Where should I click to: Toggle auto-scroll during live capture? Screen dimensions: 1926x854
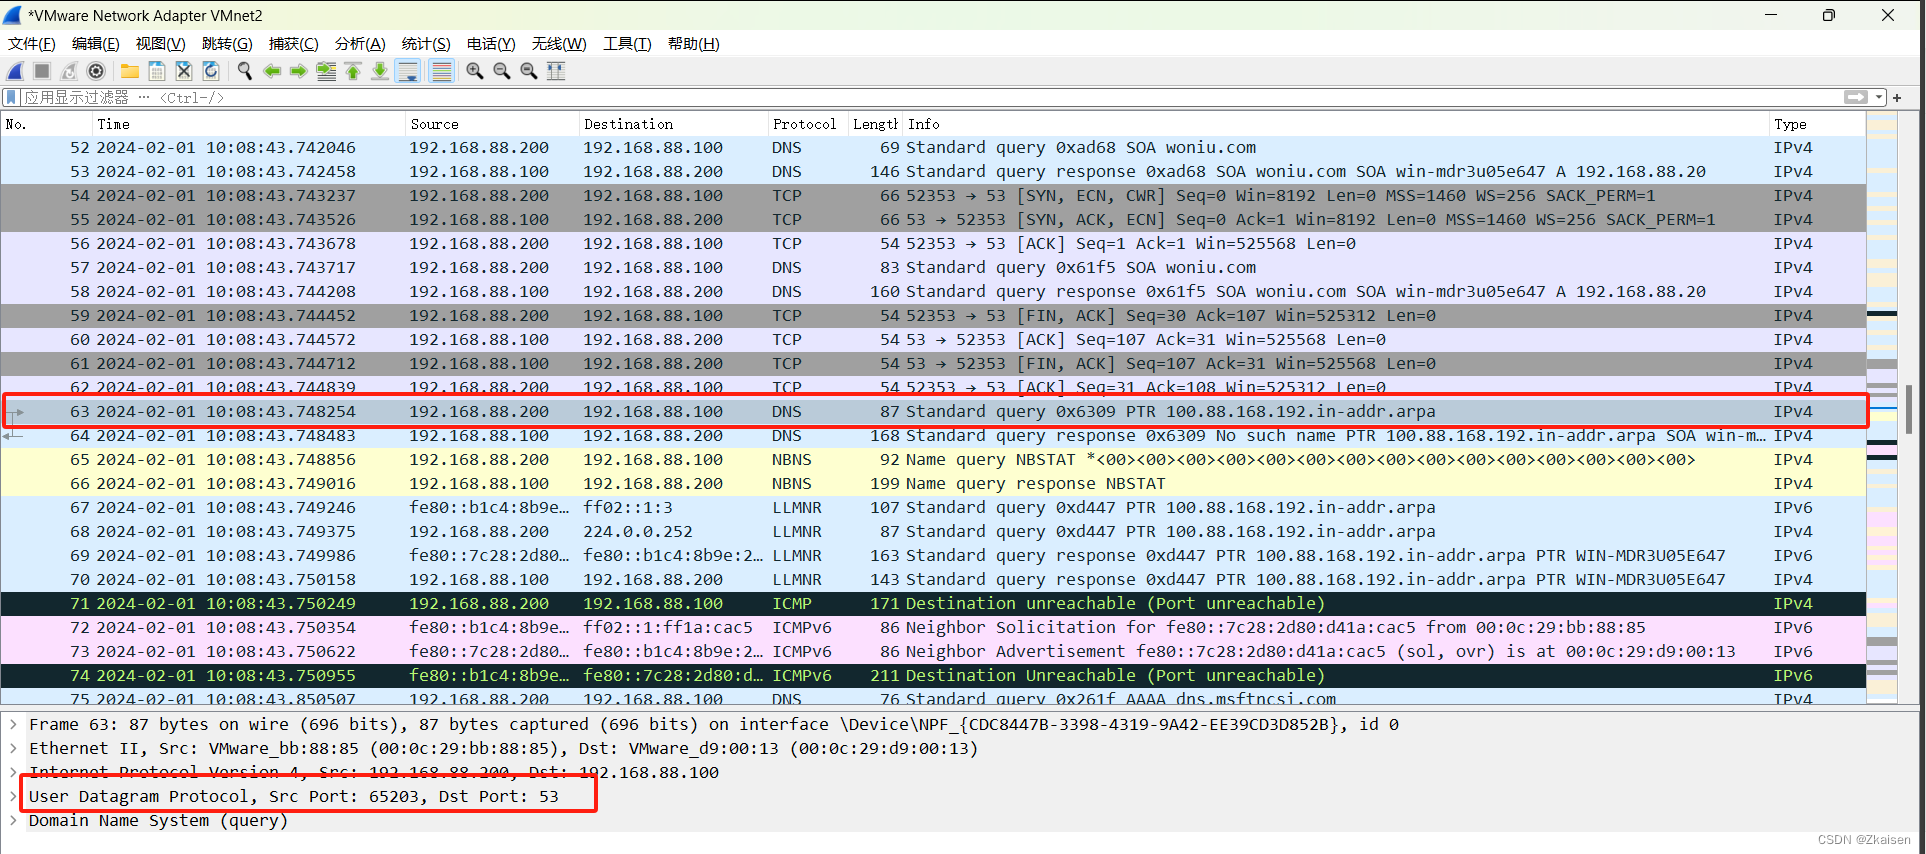[x=408, y=71]
